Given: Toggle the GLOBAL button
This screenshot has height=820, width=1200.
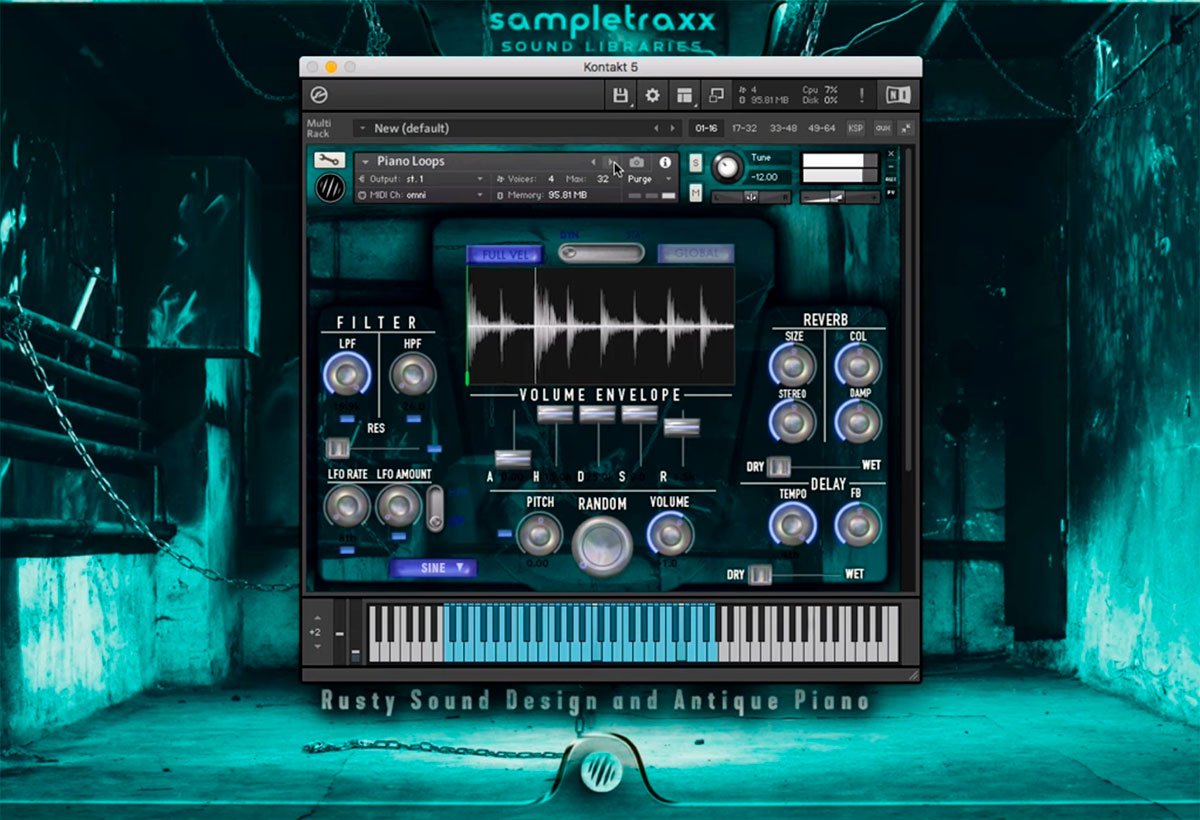Looking at the screenshot, I should 696,254.
